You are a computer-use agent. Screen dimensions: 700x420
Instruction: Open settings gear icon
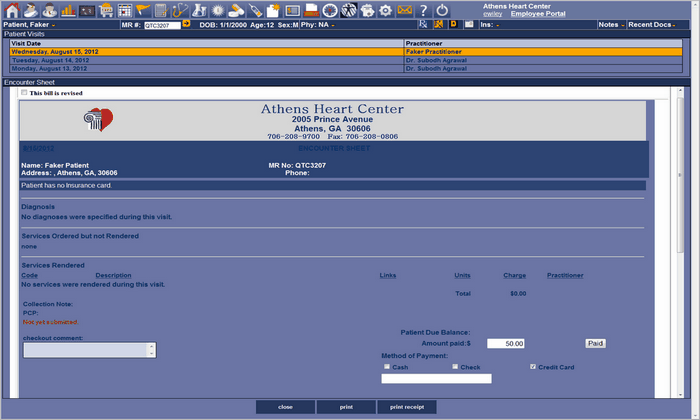(385, 10)
